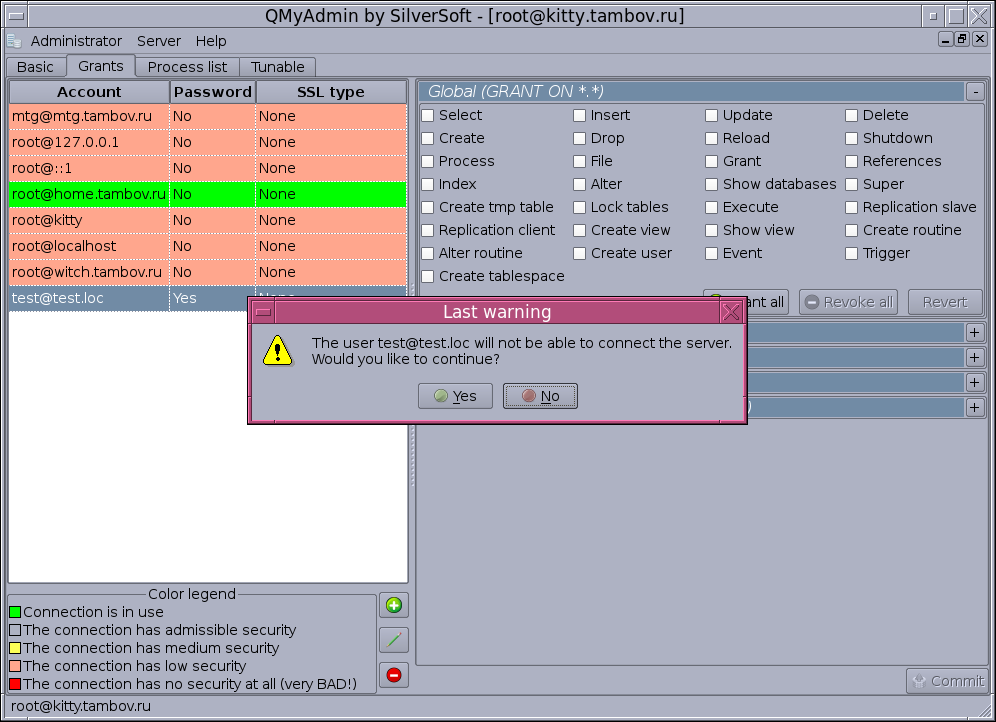Click the green Connection is in use swatch
996x722 pixels.
(x=15, y=612)
